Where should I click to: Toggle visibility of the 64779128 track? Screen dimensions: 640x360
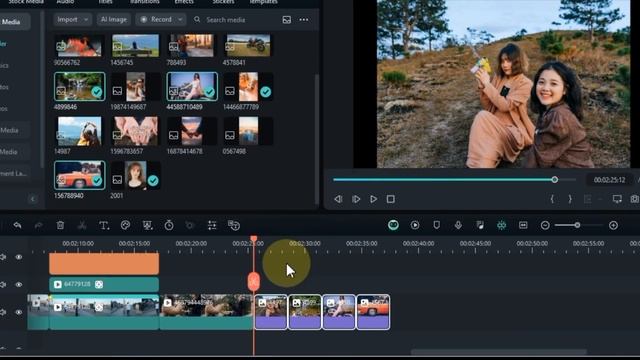click(x=19, y=284)
